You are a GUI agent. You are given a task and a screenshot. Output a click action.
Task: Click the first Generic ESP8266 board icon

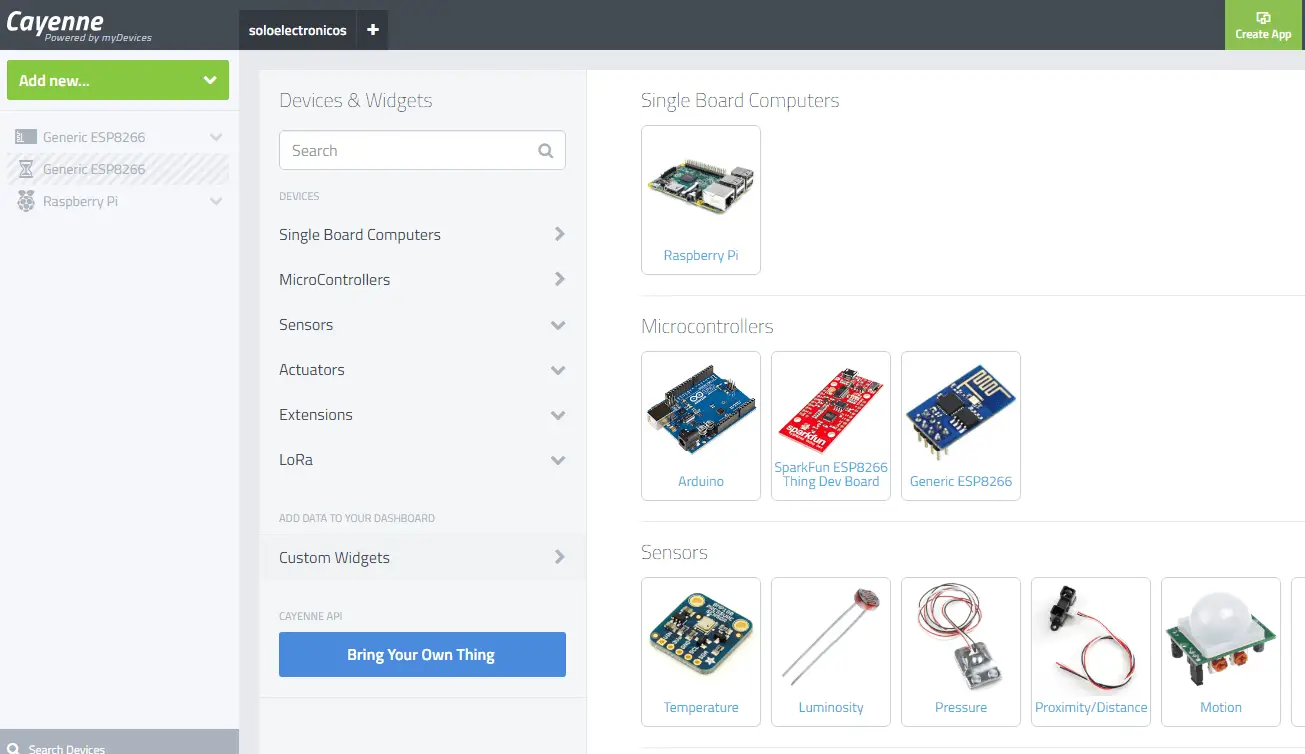26,137
